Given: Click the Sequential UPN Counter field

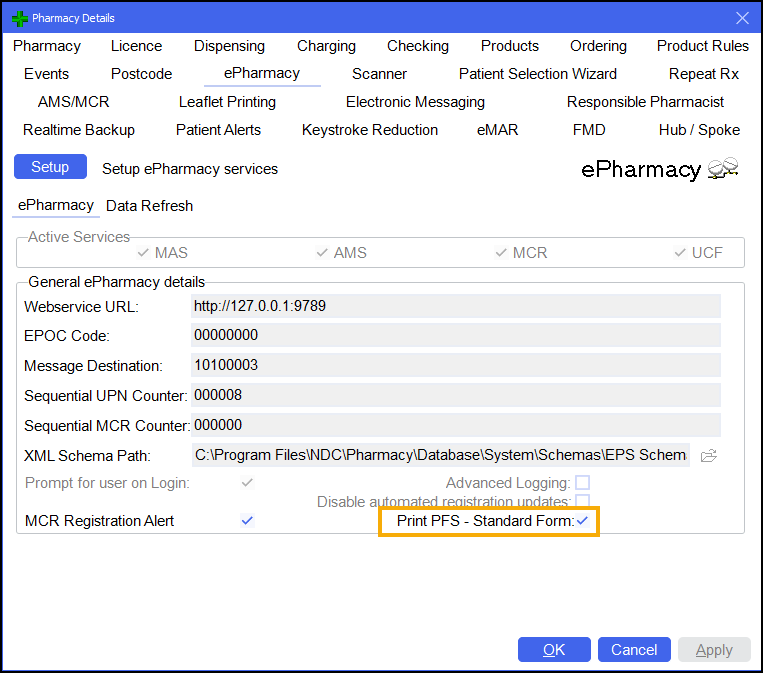Looking at the screenshot, I should tap(455, 395).
